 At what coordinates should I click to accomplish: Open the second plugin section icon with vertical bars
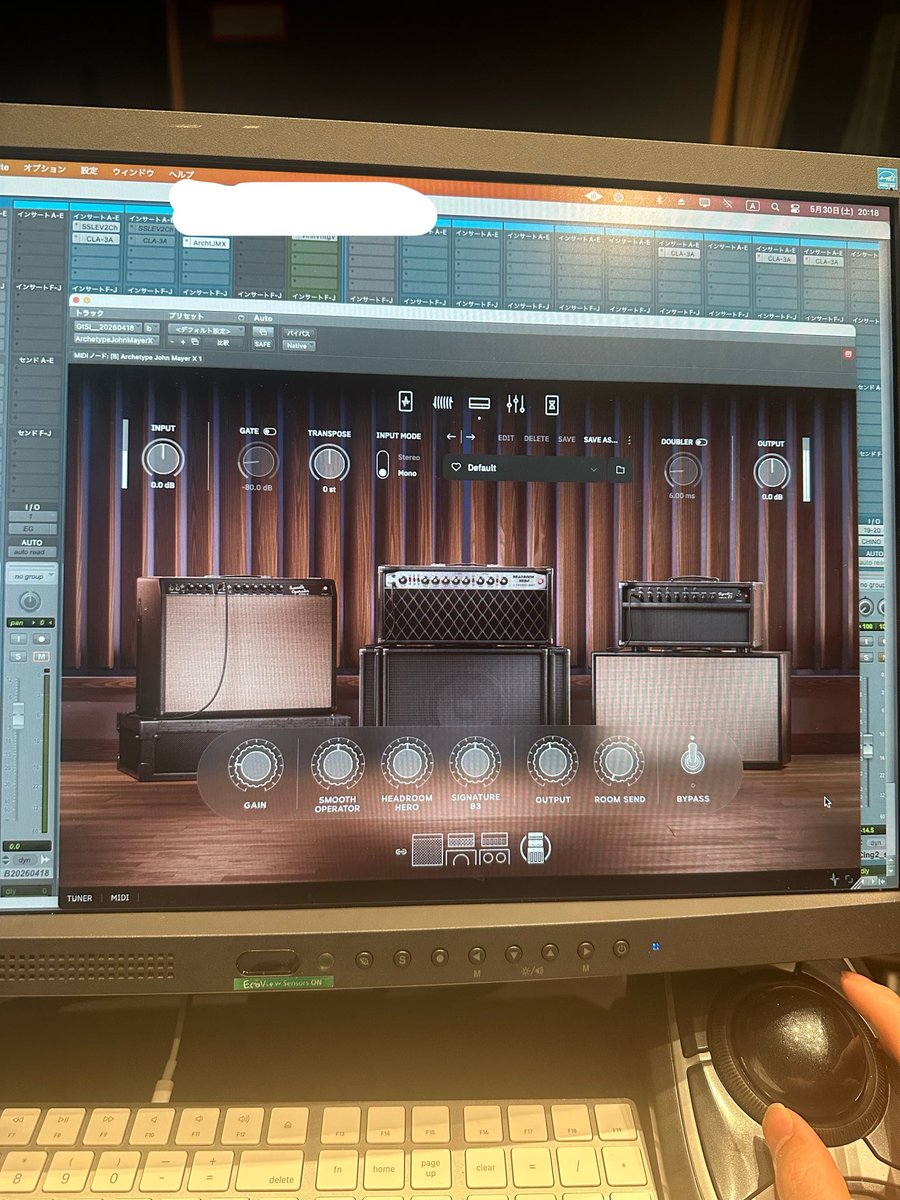442,402
